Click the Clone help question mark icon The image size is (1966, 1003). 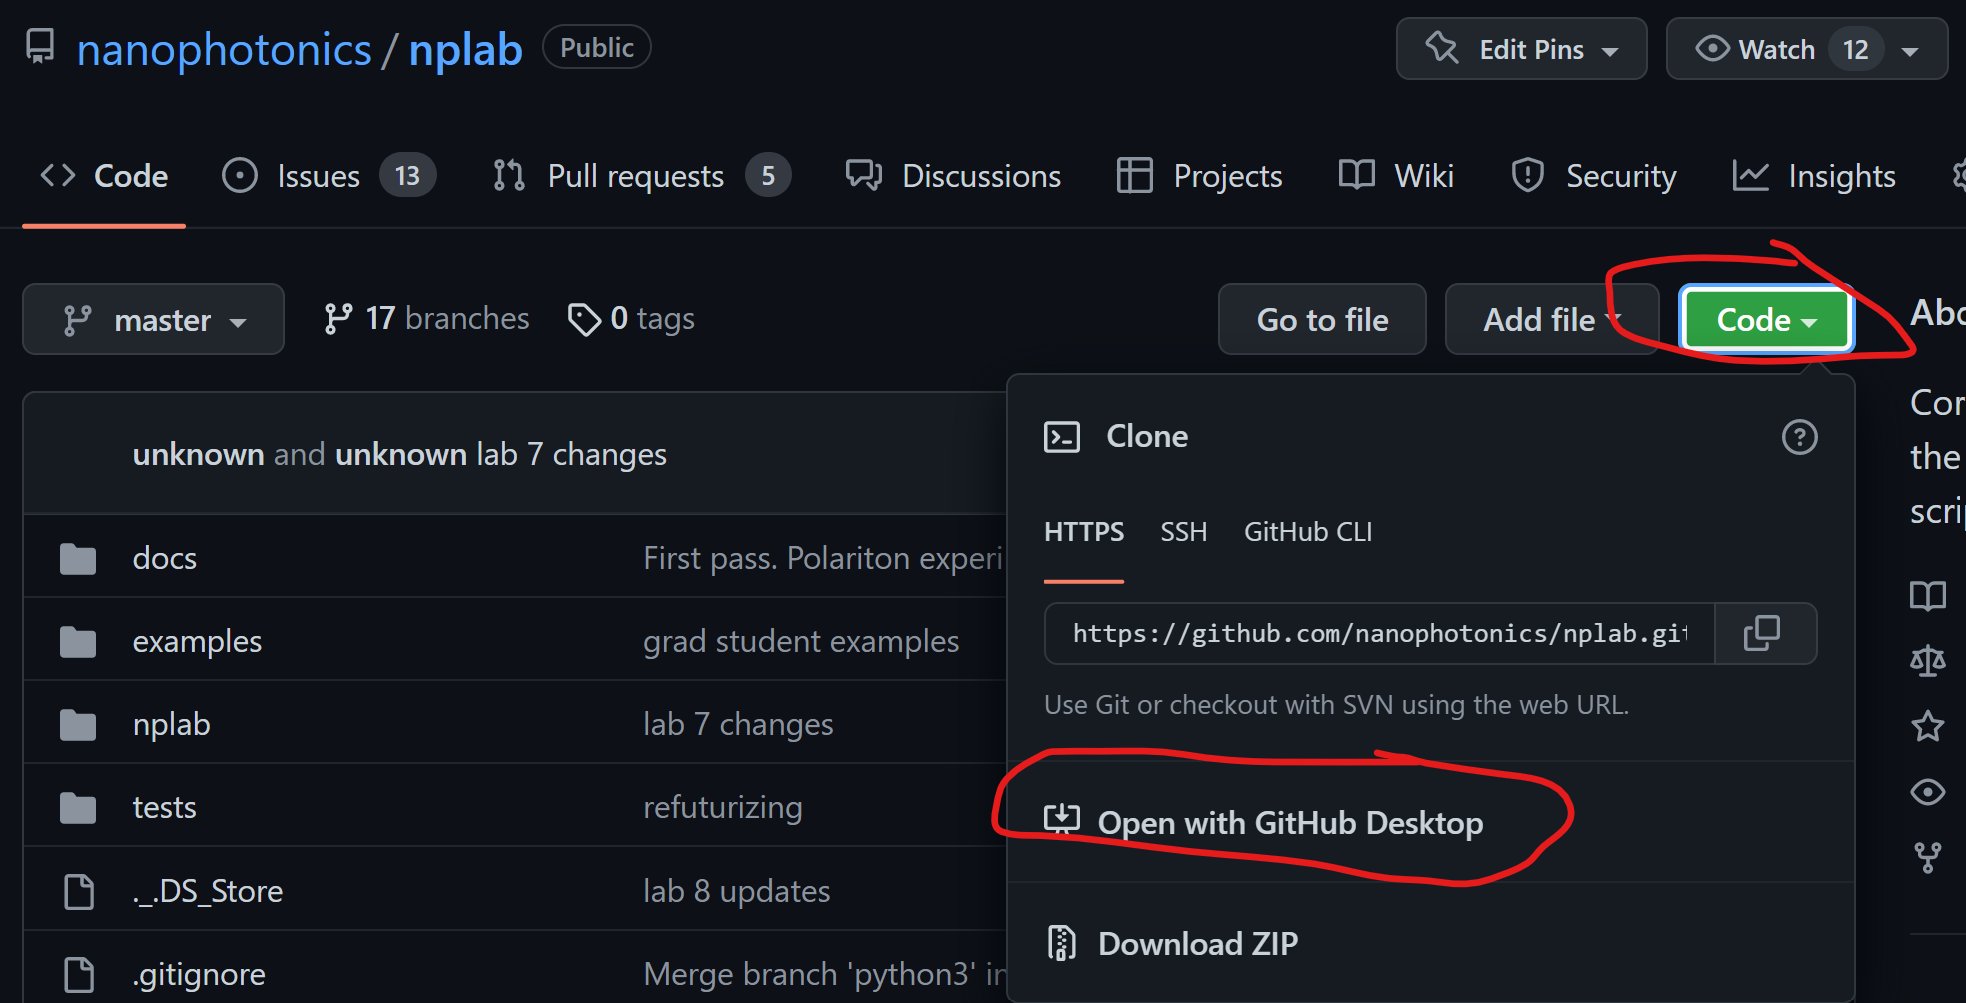pos(1799,437)
